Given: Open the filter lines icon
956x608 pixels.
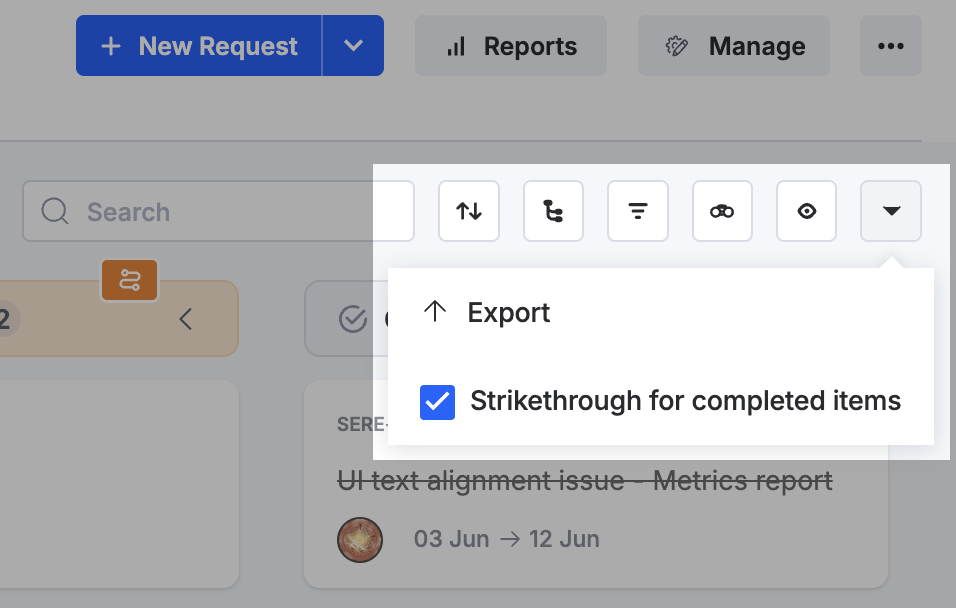Looking at the screenshot, I should [x=638, y=211].
